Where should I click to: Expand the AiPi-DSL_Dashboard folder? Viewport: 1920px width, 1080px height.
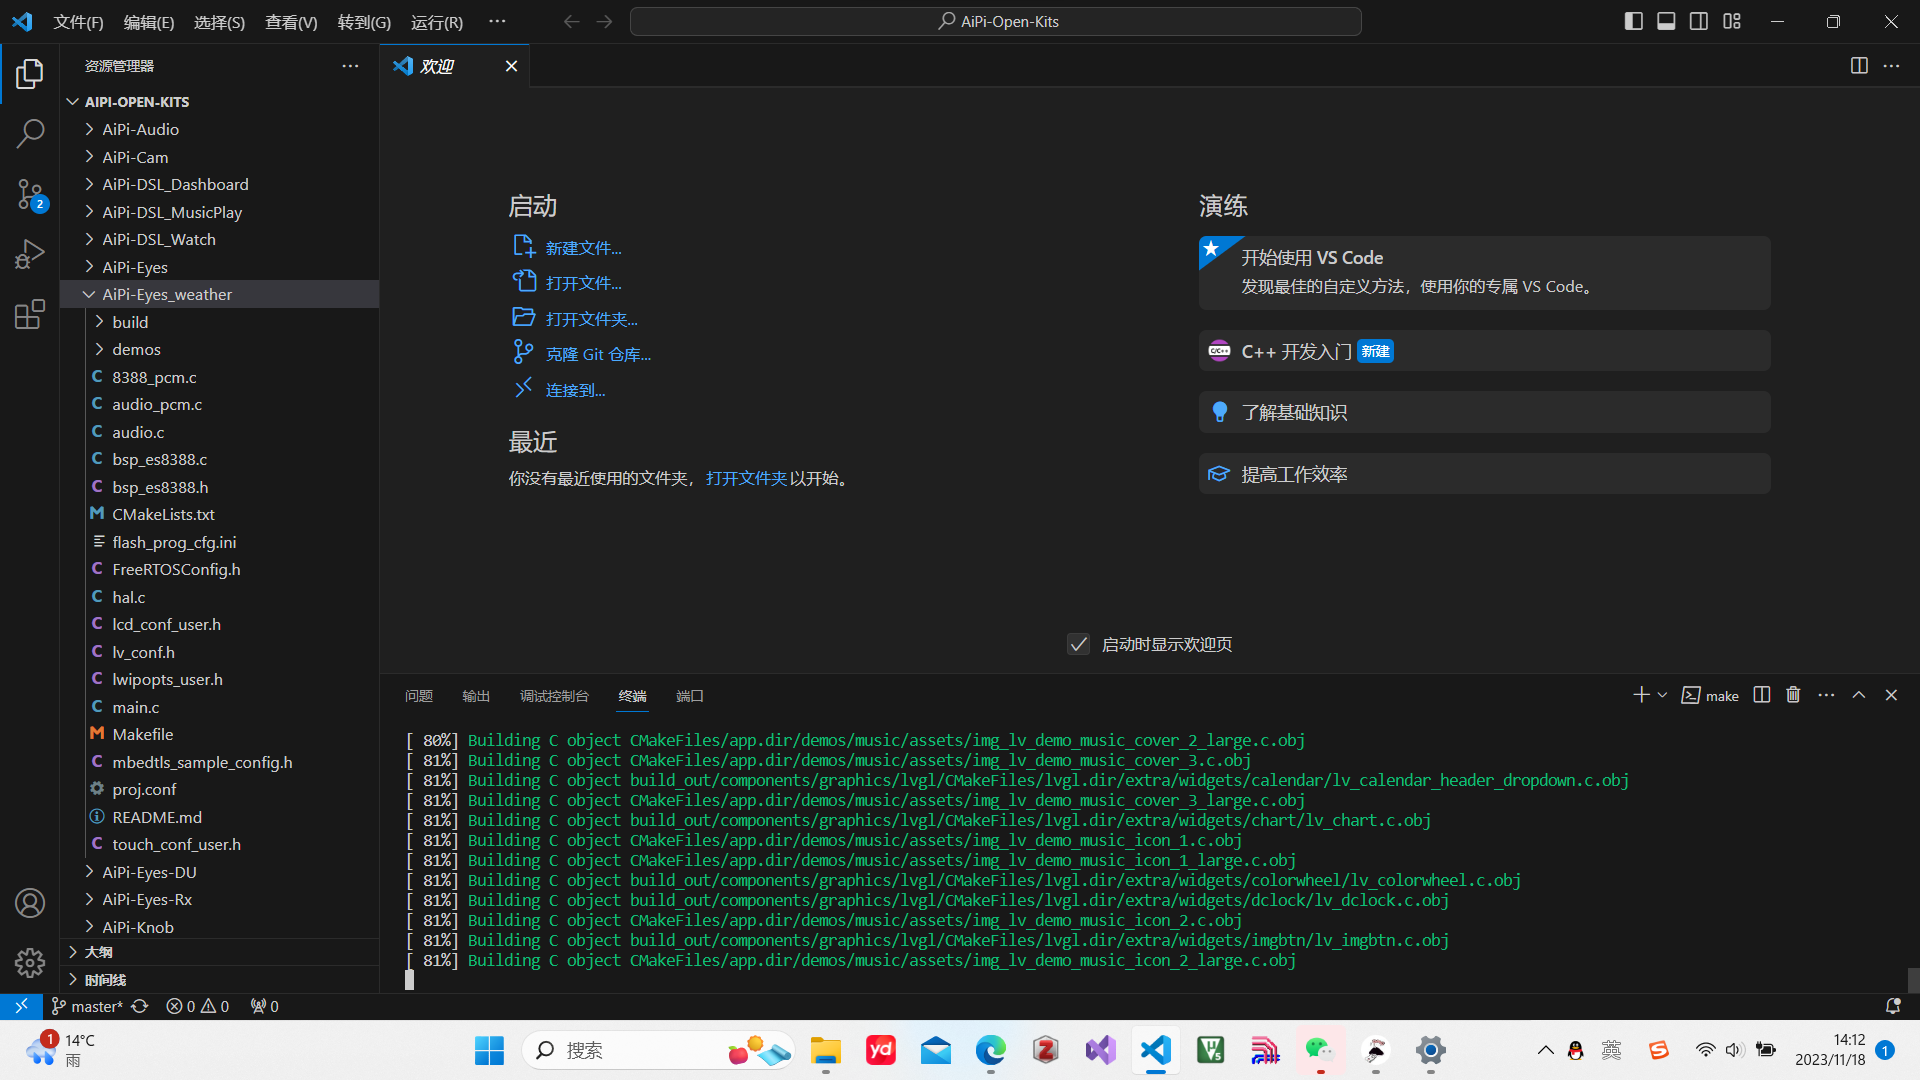(220, 184)
